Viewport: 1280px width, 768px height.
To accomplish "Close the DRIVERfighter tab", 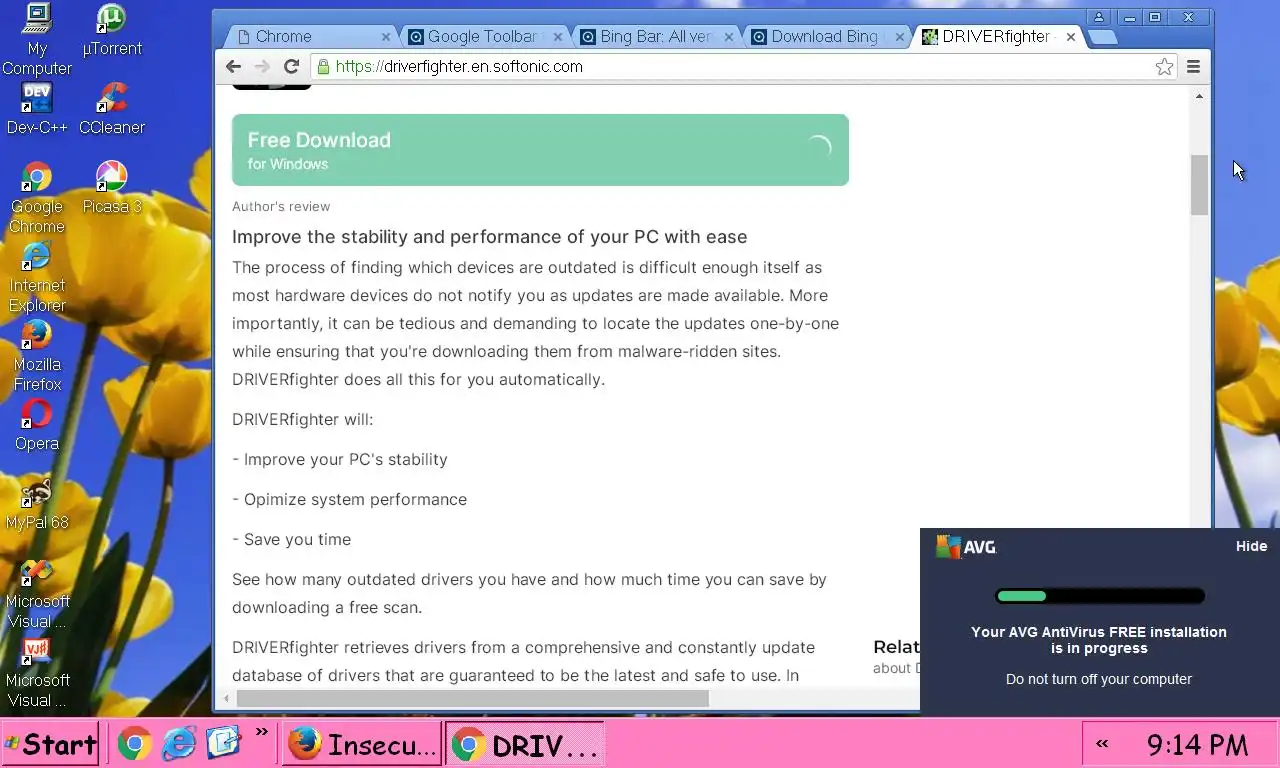I will (1071, 36).
